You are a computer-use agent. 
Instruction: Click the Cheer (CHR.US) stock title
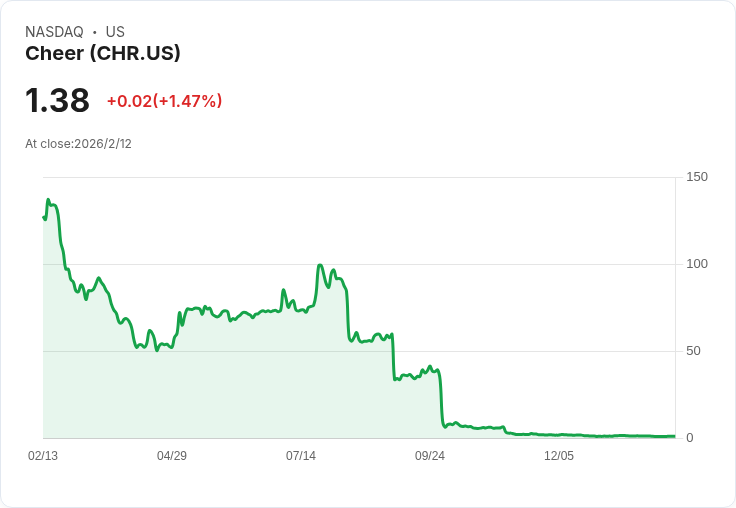[103, 53]
